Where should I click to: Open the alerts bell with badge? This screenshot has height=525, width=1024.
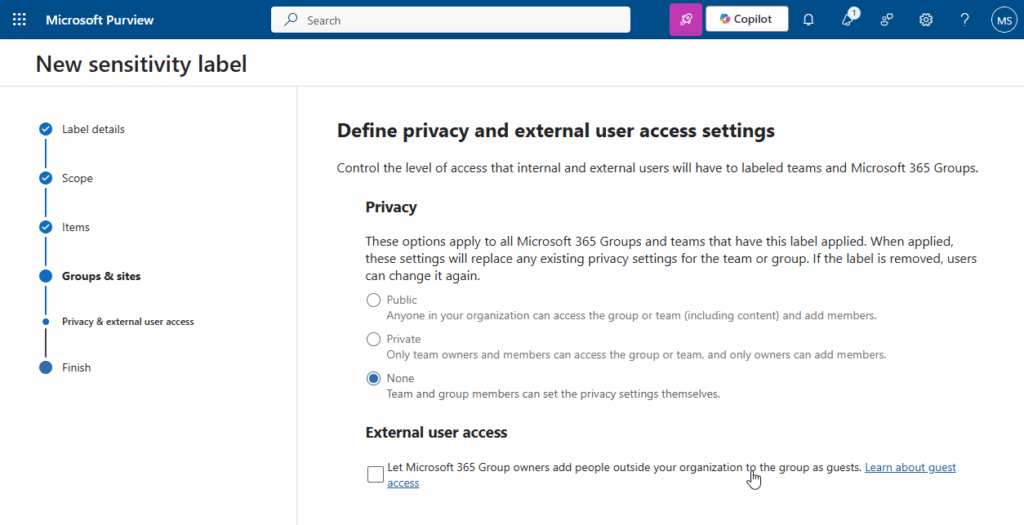click(848, 20)
